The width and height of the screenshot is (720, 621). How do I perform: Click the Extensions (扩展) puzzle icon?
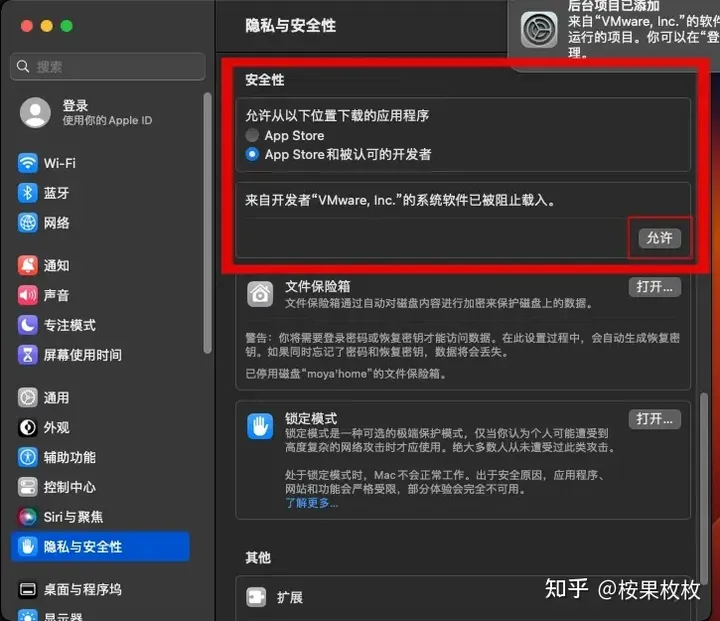(256, 597)
